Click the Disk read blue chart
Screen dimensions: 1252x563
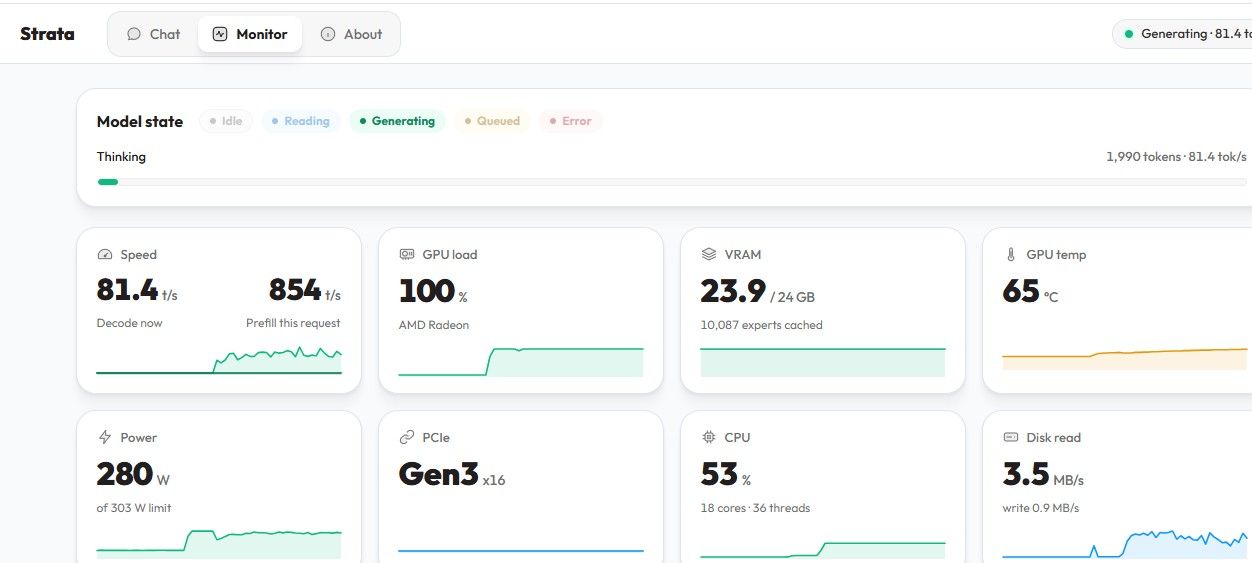click(1125, 544)
